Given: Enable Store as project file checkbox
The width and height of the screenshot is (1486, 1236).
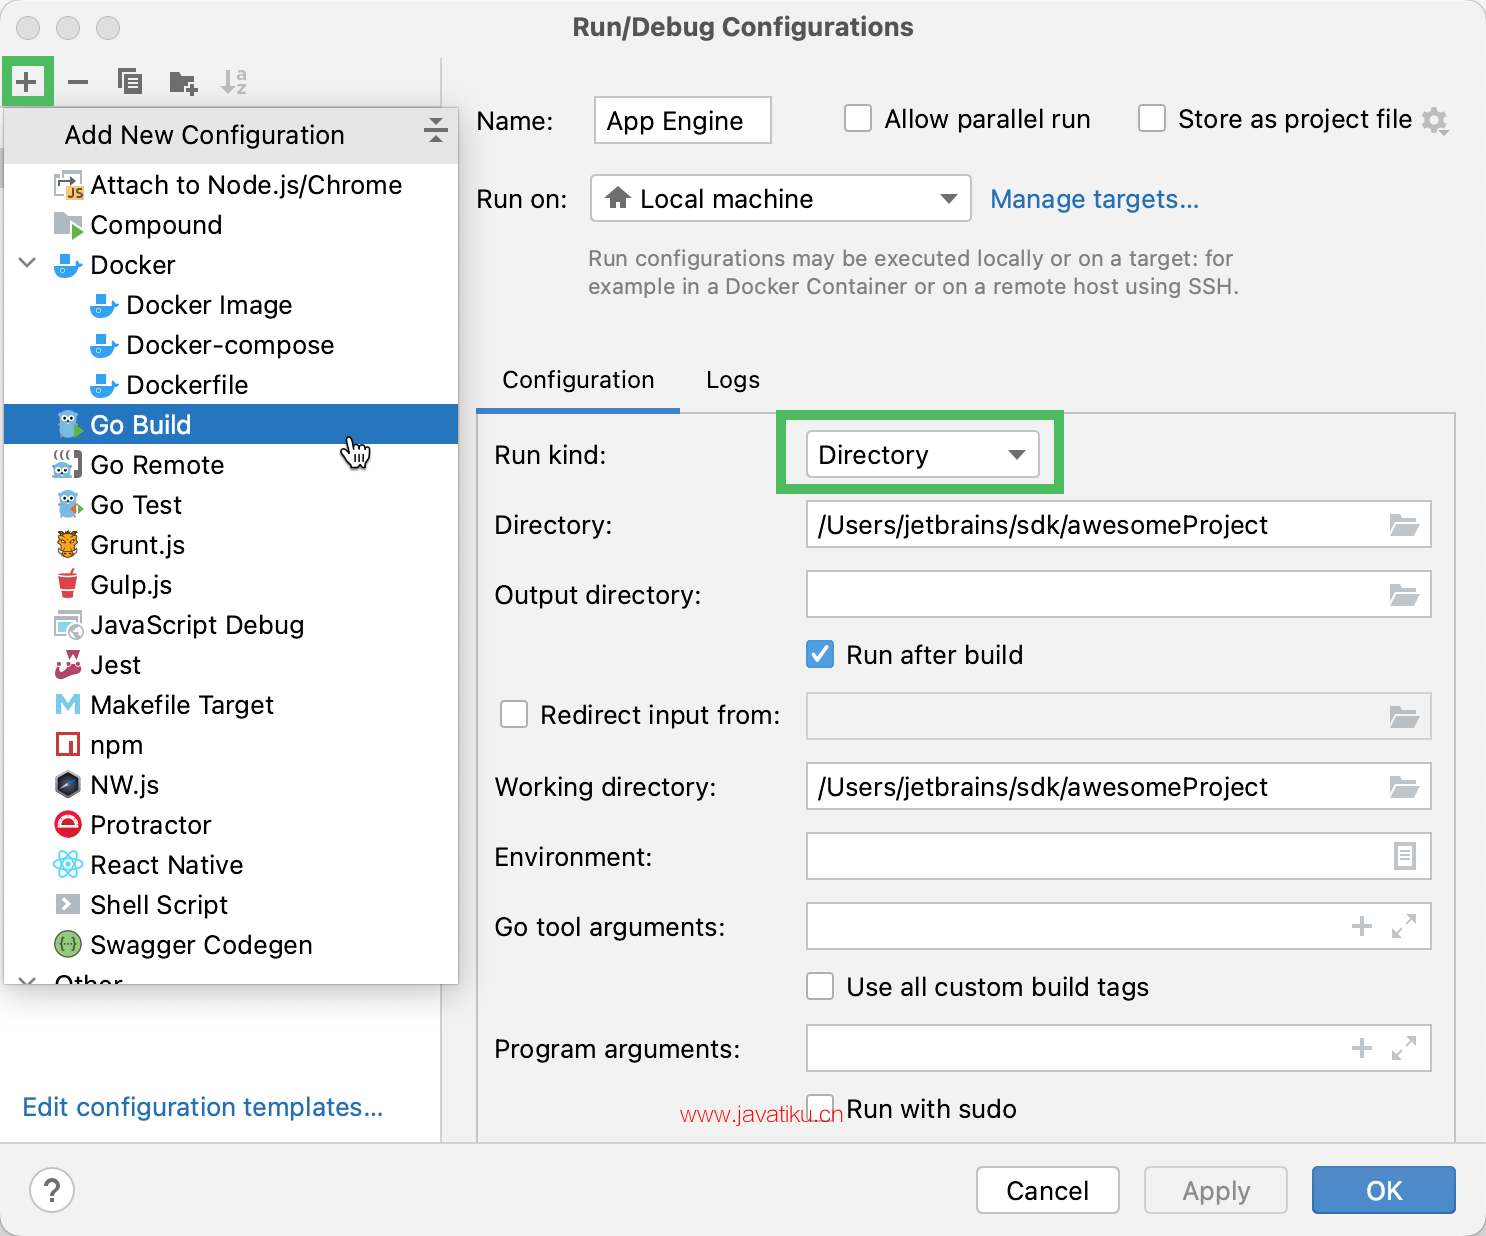Looking at the screenshot, I should [1152, 118].
